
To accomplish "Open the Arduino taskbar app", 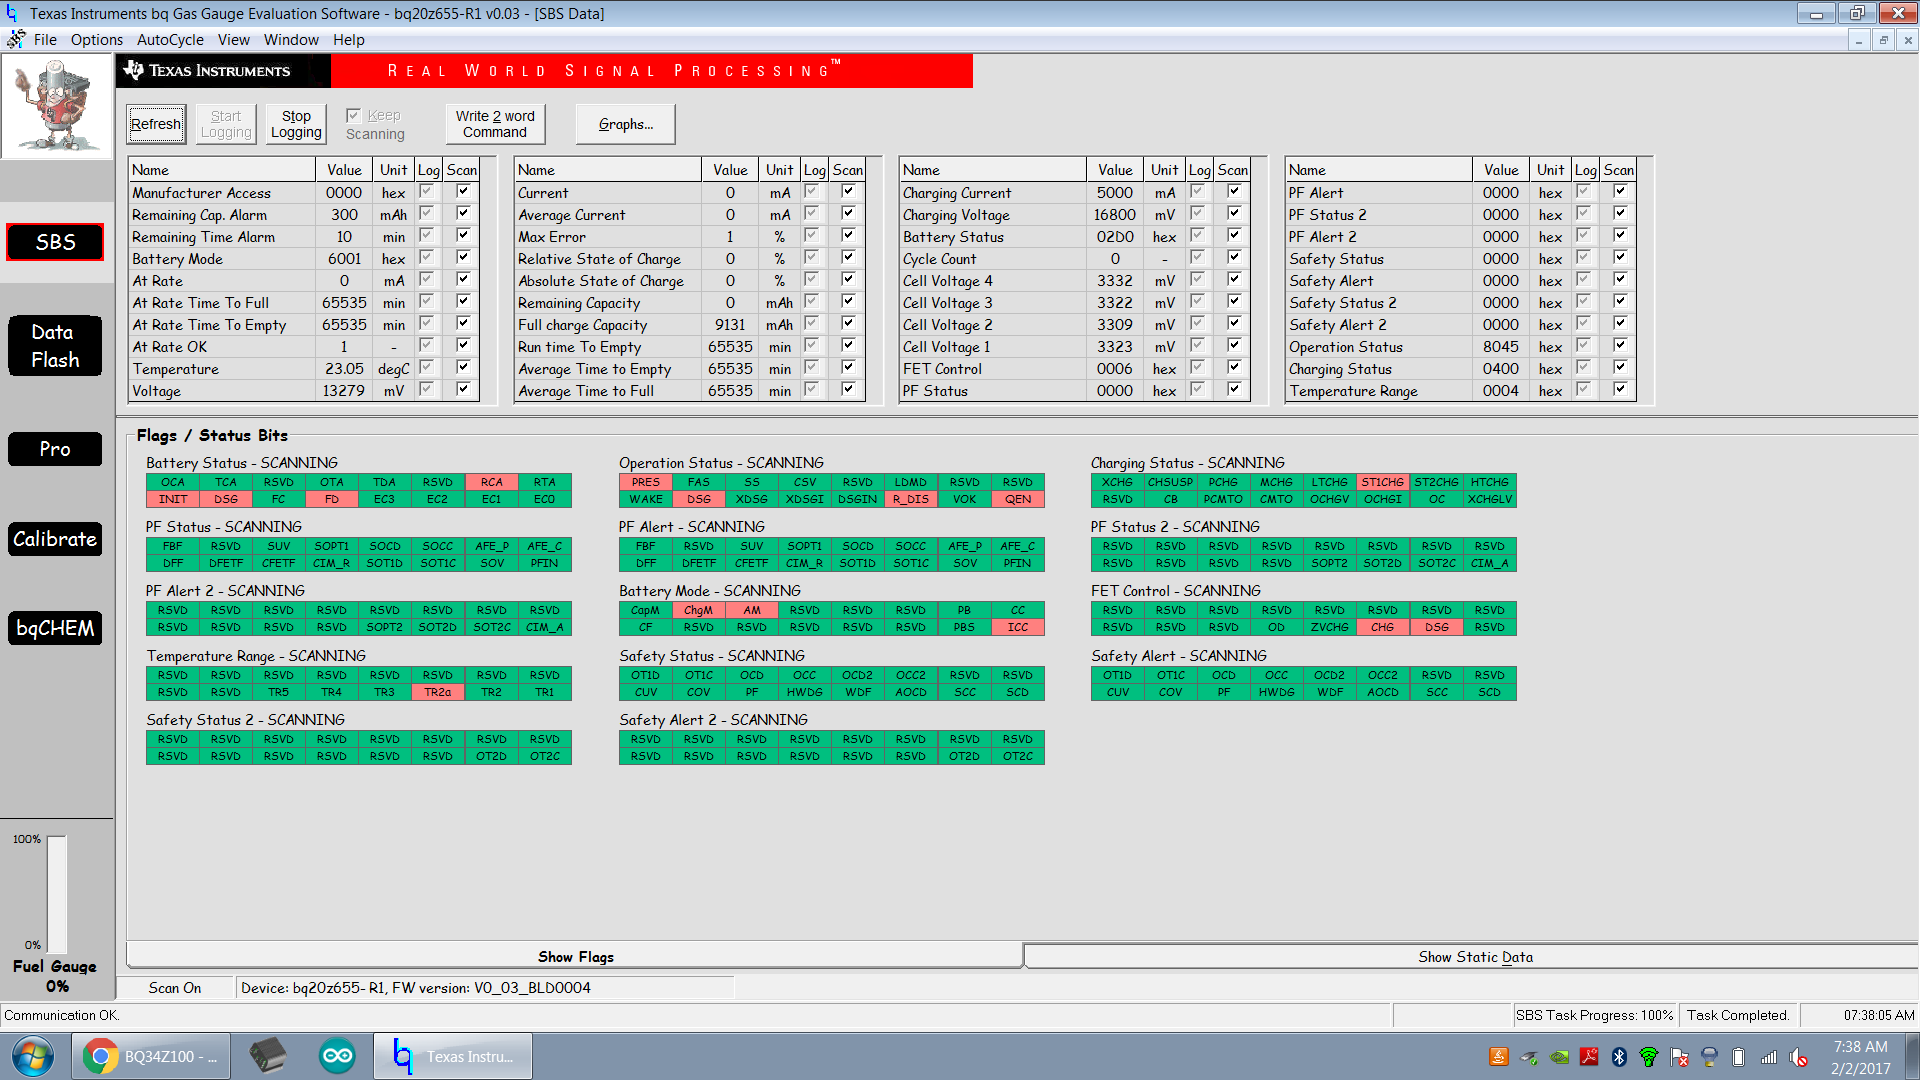I will click(337, 1056).
